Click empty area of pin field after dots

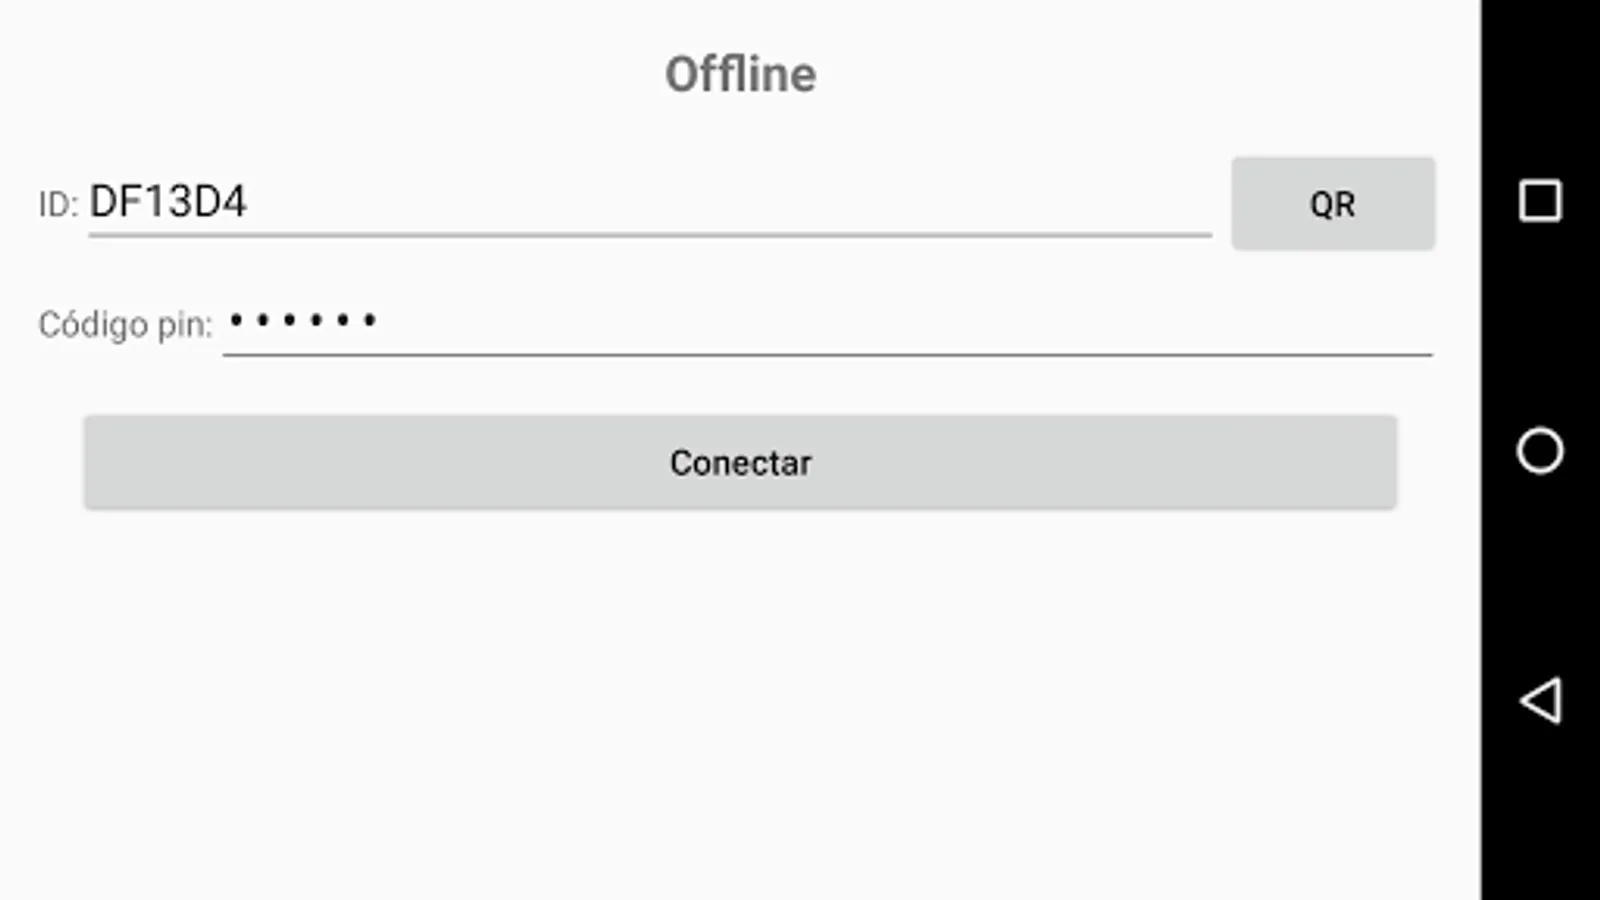(x=900, y=322)
